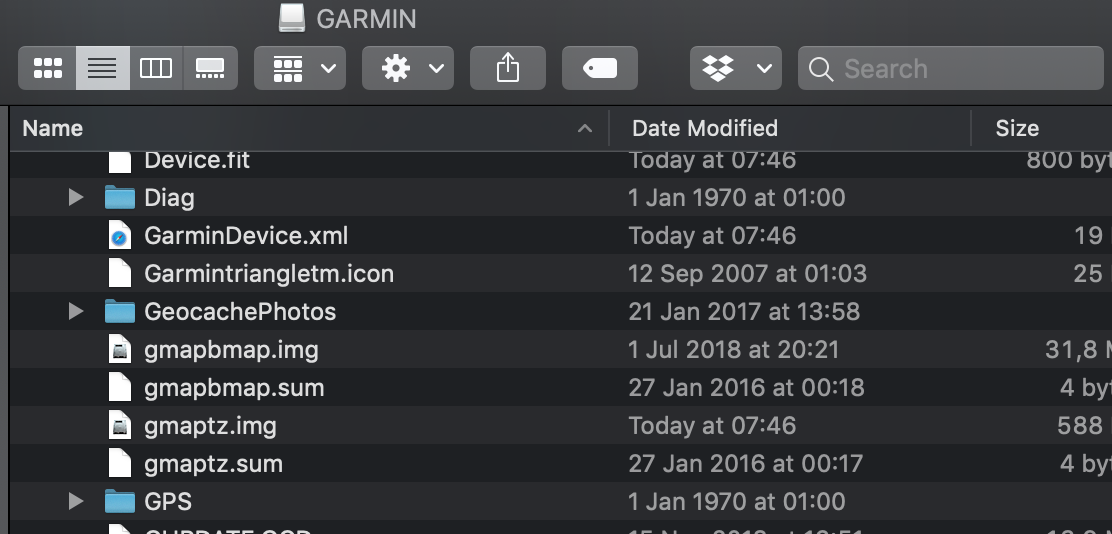The width and height of the screenshot is (1112, 534).
Task: Switch to list view
Action: 103,68
